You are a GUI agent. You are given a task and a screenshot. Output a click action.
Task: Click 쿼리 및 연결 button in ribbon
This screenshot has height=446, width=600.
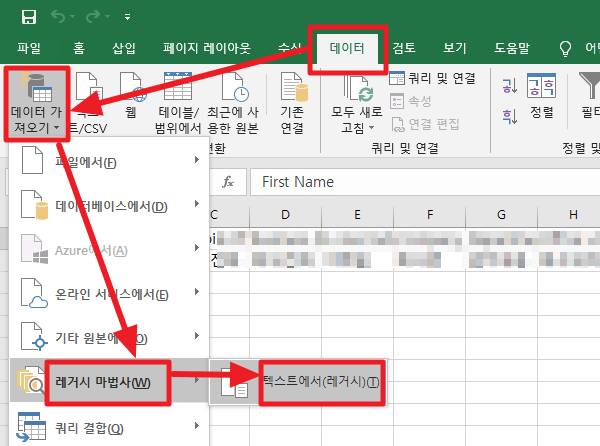click(x=432, y=78)
